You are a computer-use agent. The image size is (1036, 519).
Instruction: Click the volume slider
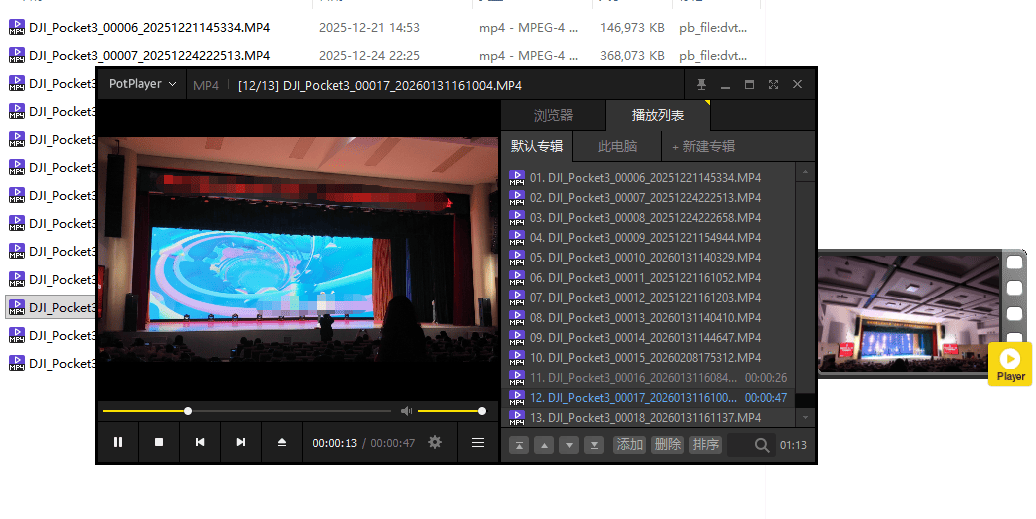click(451, 411)
